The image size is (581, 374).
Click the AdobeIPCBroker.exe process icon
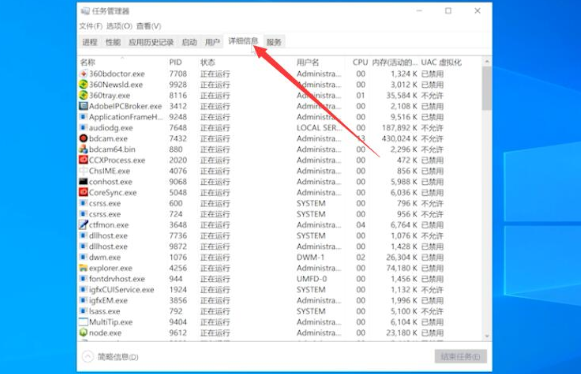pos(83,106)
